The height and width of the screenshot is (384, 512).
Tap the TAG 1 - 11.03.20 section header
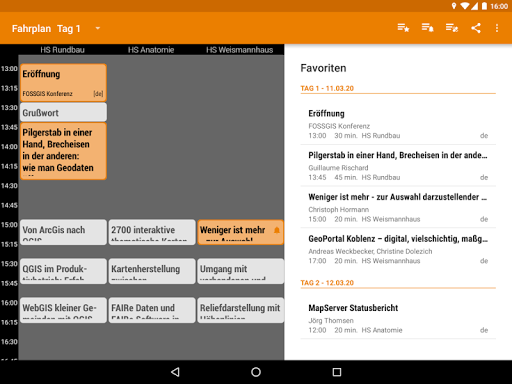coord(327,88)
